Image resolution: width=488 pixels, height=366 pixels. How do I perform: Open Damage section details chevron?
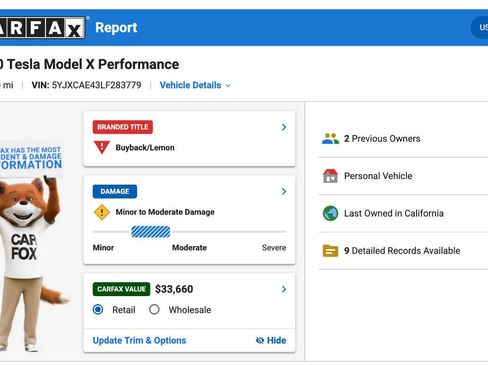point(284,191)
